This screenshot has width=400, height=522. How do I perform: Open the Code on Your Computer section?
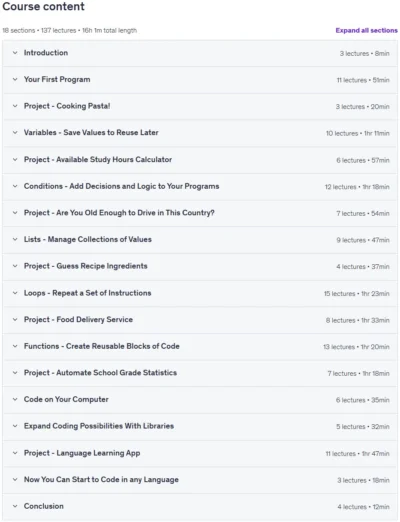click(x=66, y=399)
